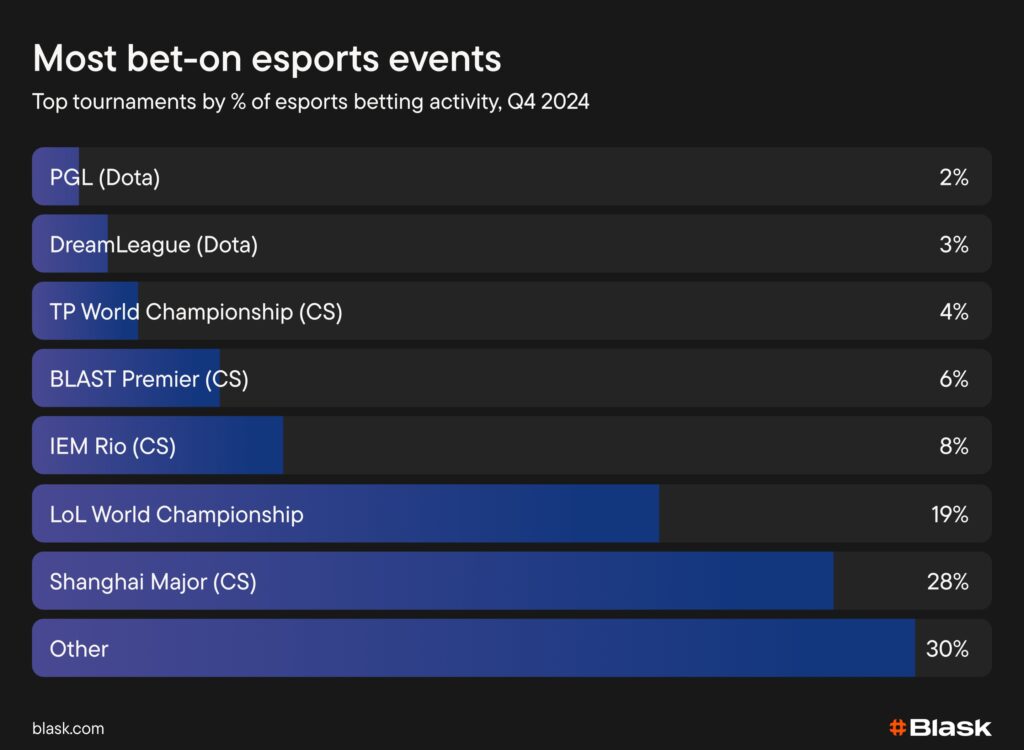Click the 8% value for IEM Rio
The image size is (1024, 750).
[x=954, y=446]
